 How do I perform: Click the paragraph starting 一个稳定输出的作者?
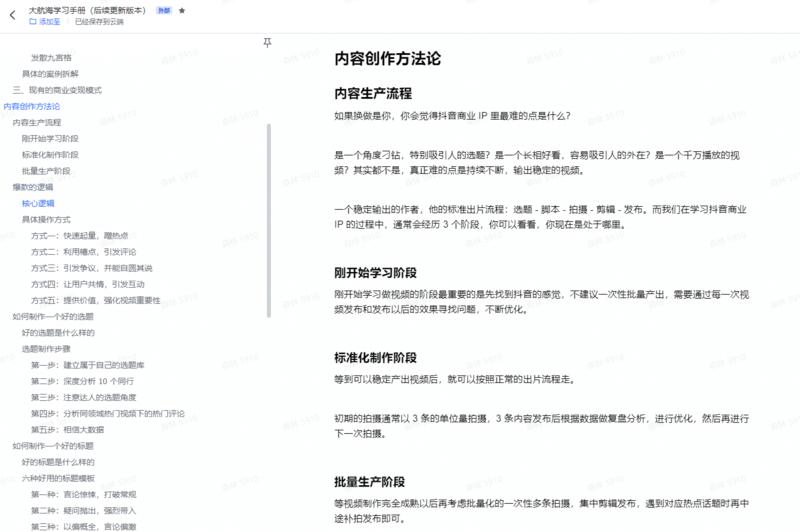pos(540,217)
